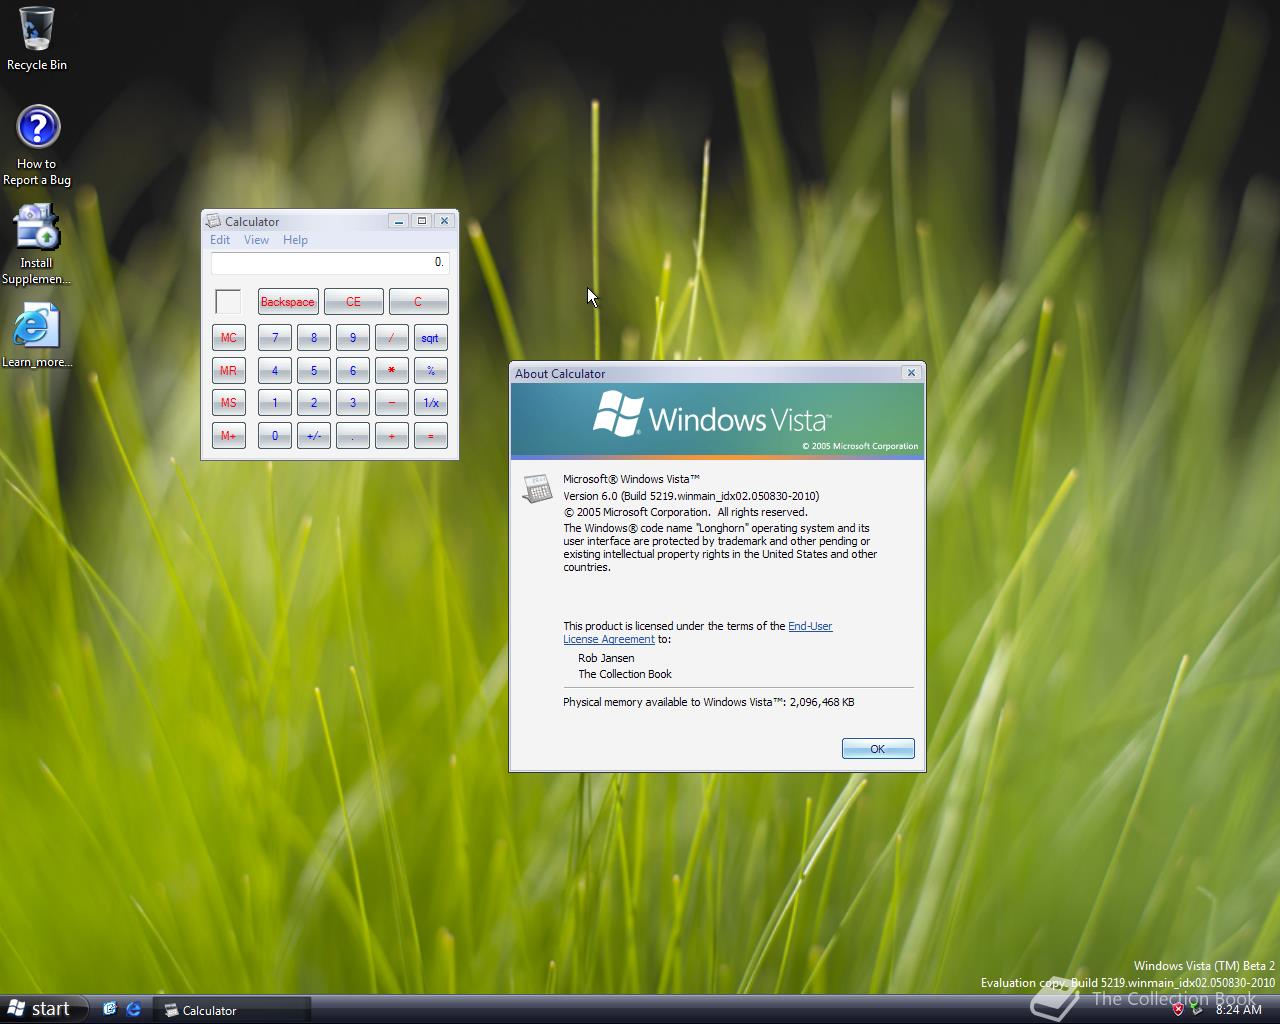
Task: Close the Calculator window
Action: click(445, 221)
